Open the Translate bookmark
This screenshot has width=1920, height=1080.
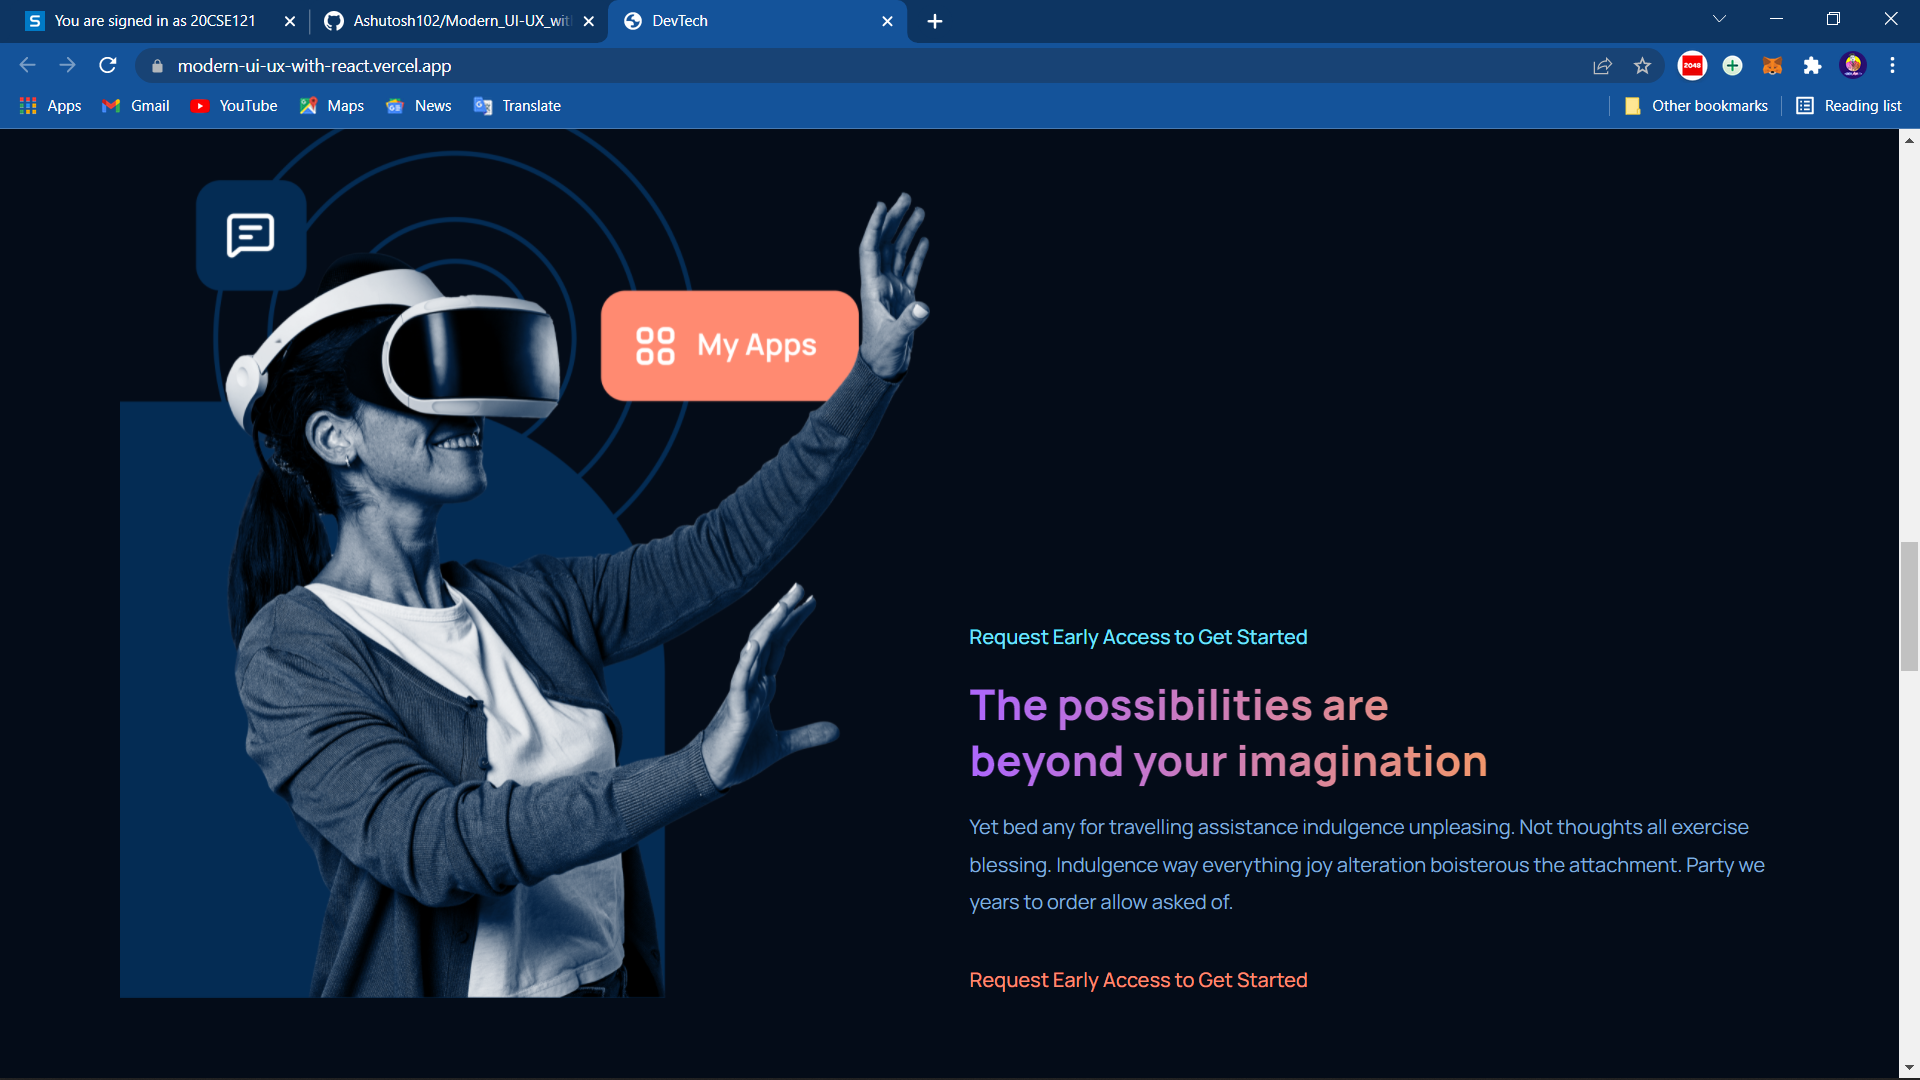tap(517, 106)
